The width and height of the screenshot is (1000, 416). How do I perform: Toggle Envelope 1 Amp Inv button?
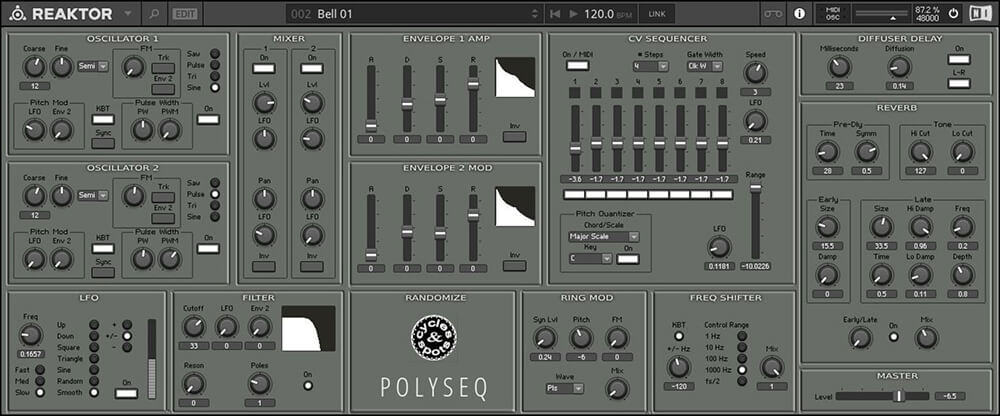tap(514, 136)
